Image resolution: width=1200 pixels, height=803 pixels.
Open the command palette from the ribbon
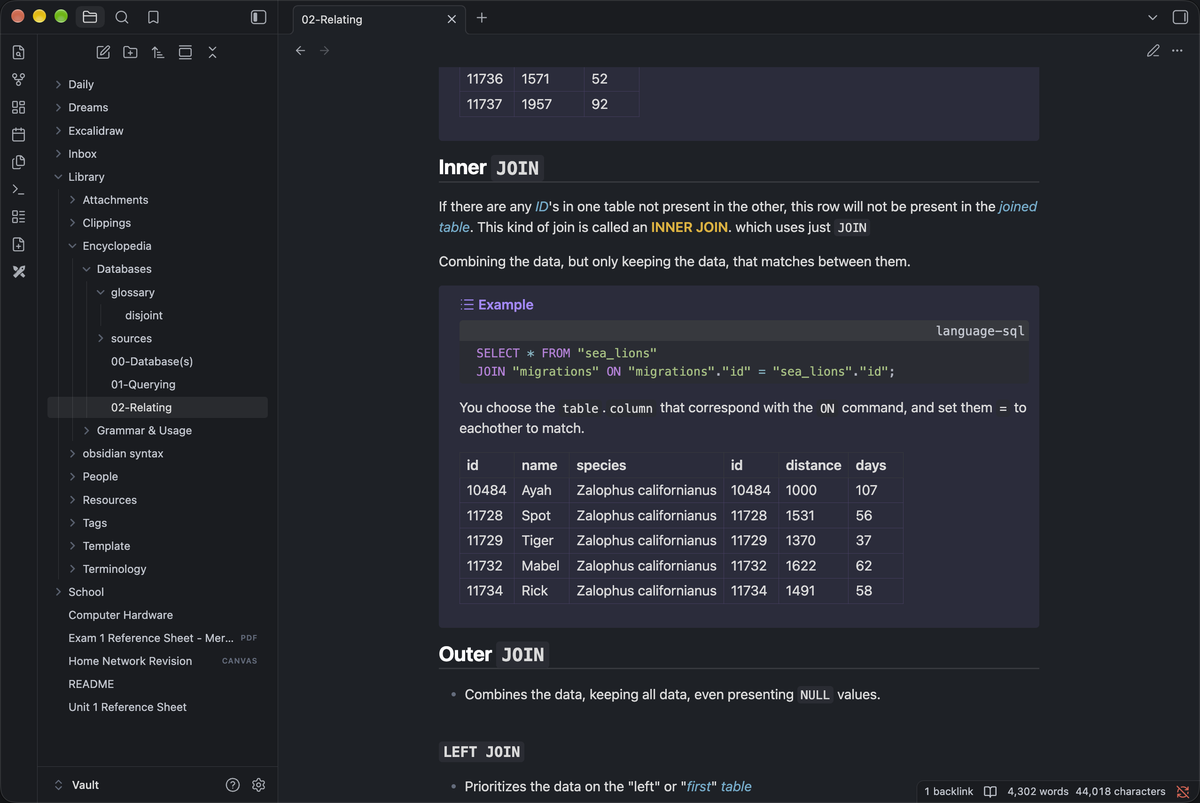click(x=18, y=189)
